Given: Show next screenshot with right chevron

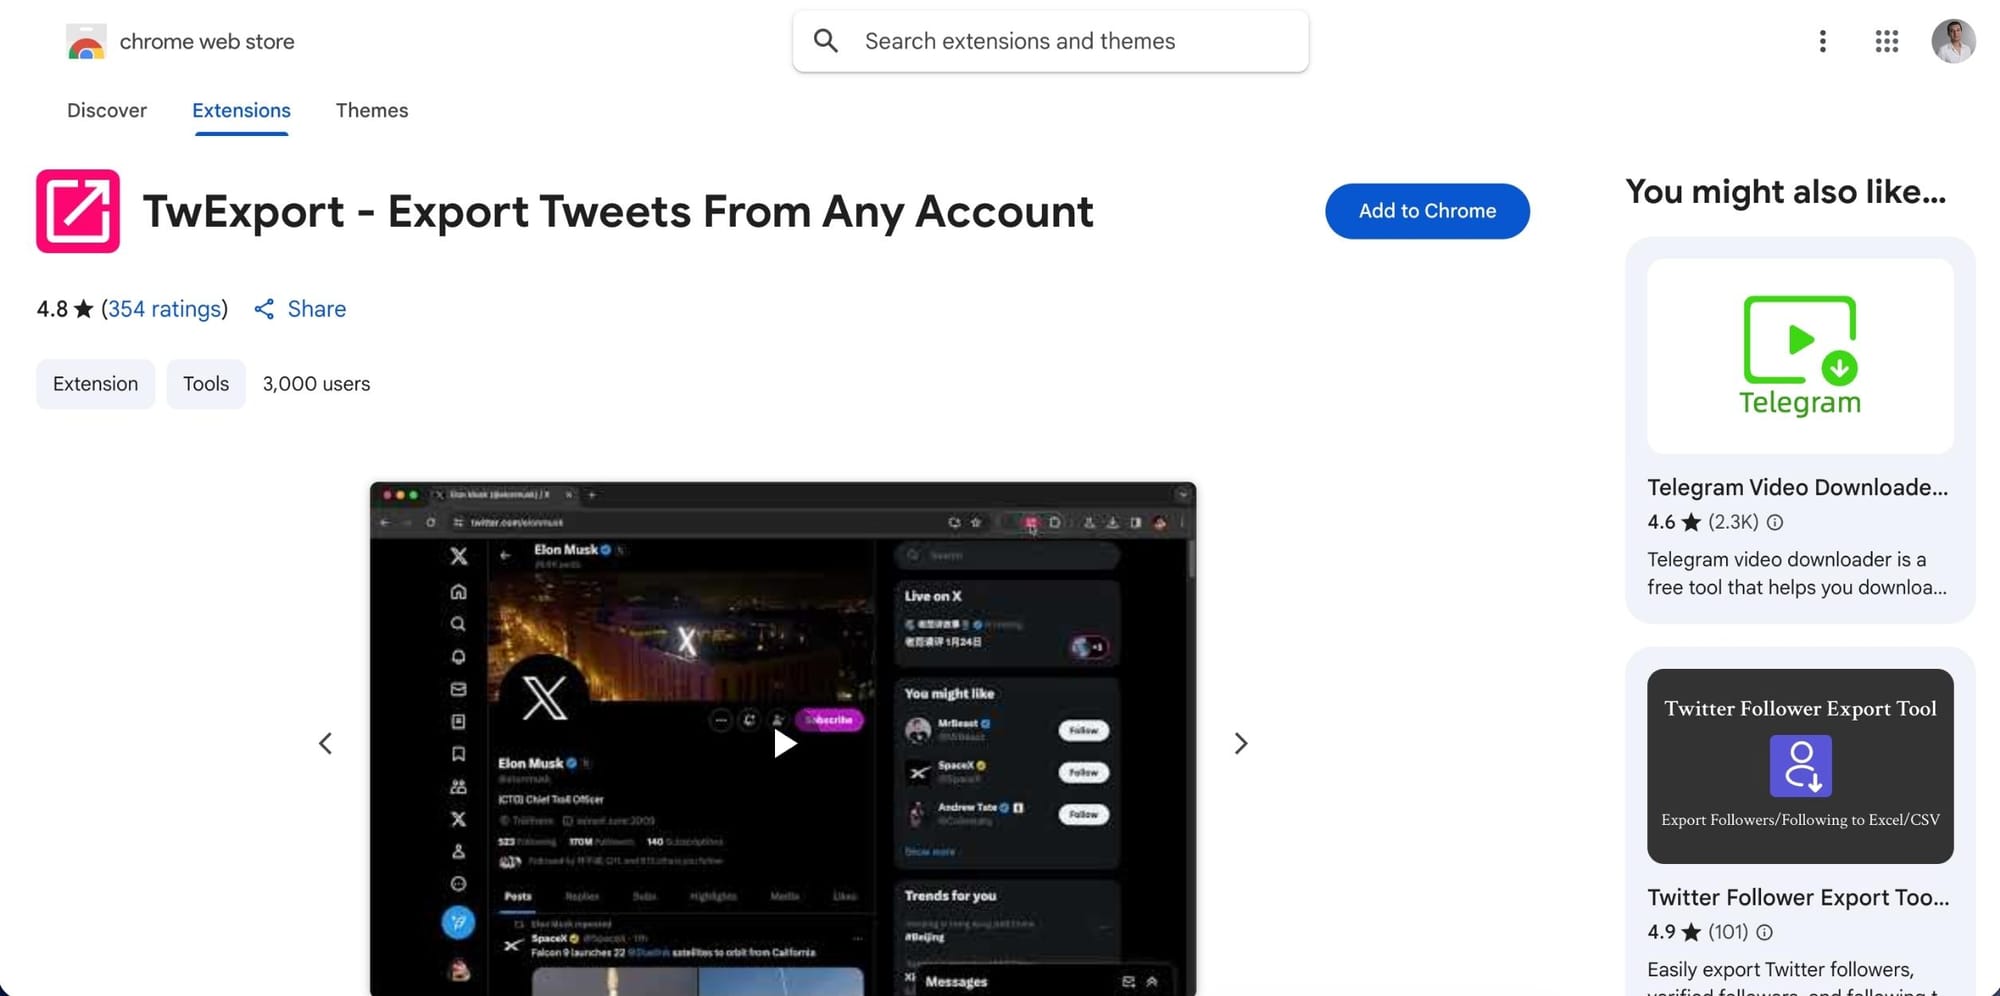Looking at the screenshot, I should (x=1241, y=743).
